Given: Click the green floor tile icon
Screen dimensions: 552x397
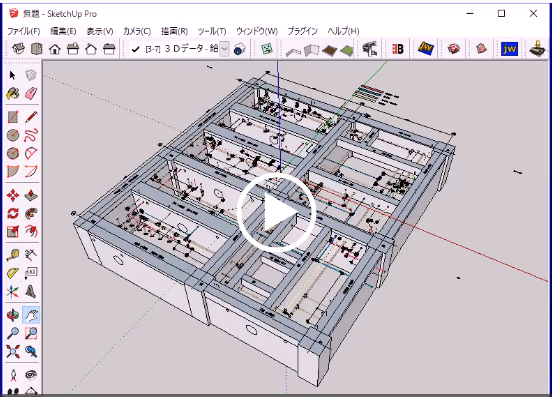Looking at the screenshot, I should 347,50.
